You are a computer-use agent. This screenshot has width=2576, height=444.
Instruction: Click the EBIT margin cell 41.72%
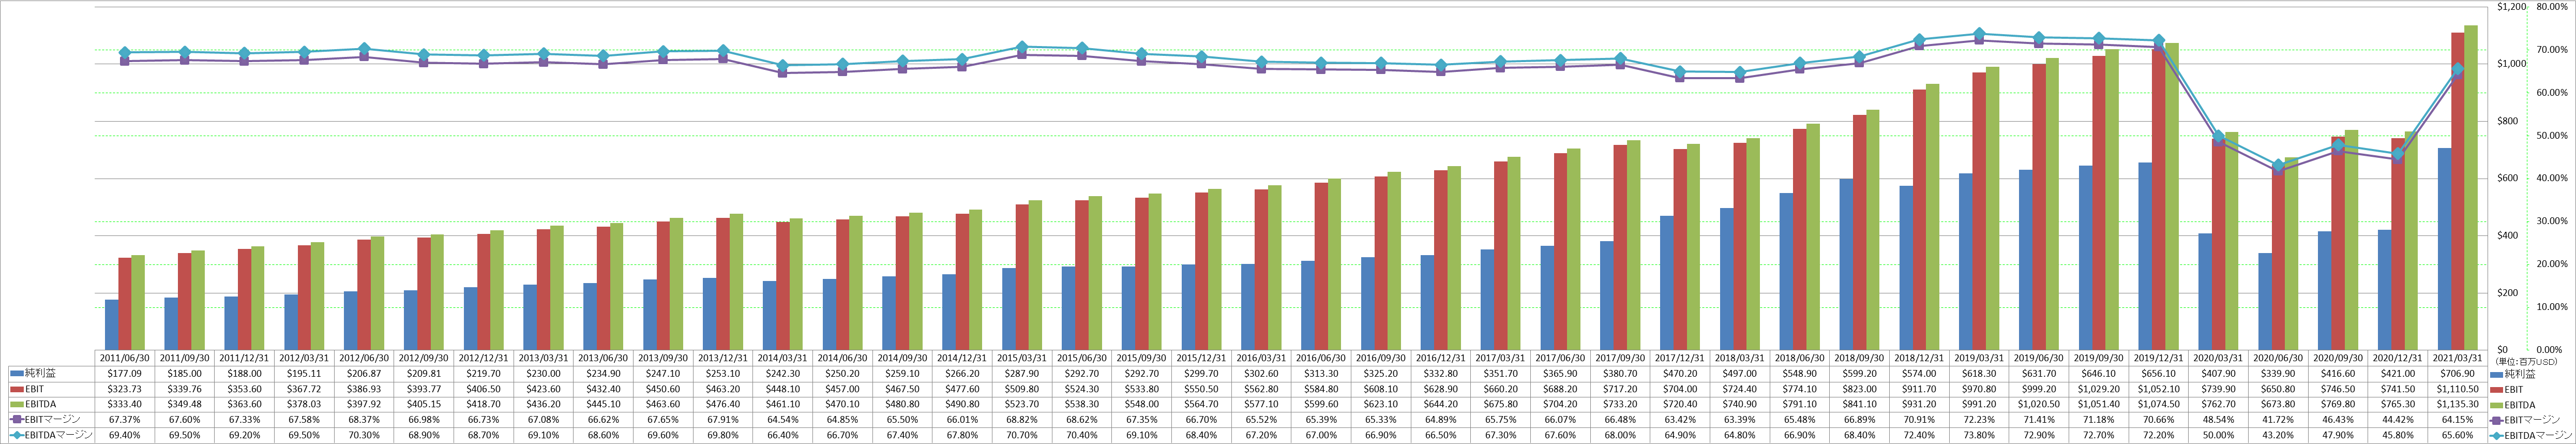pos(2278,419)
